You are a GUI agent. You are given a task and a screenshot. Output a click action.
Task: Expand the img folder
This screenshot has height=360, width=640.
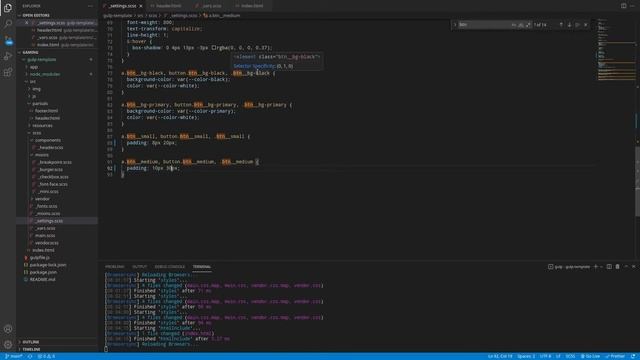click(36, 89)
